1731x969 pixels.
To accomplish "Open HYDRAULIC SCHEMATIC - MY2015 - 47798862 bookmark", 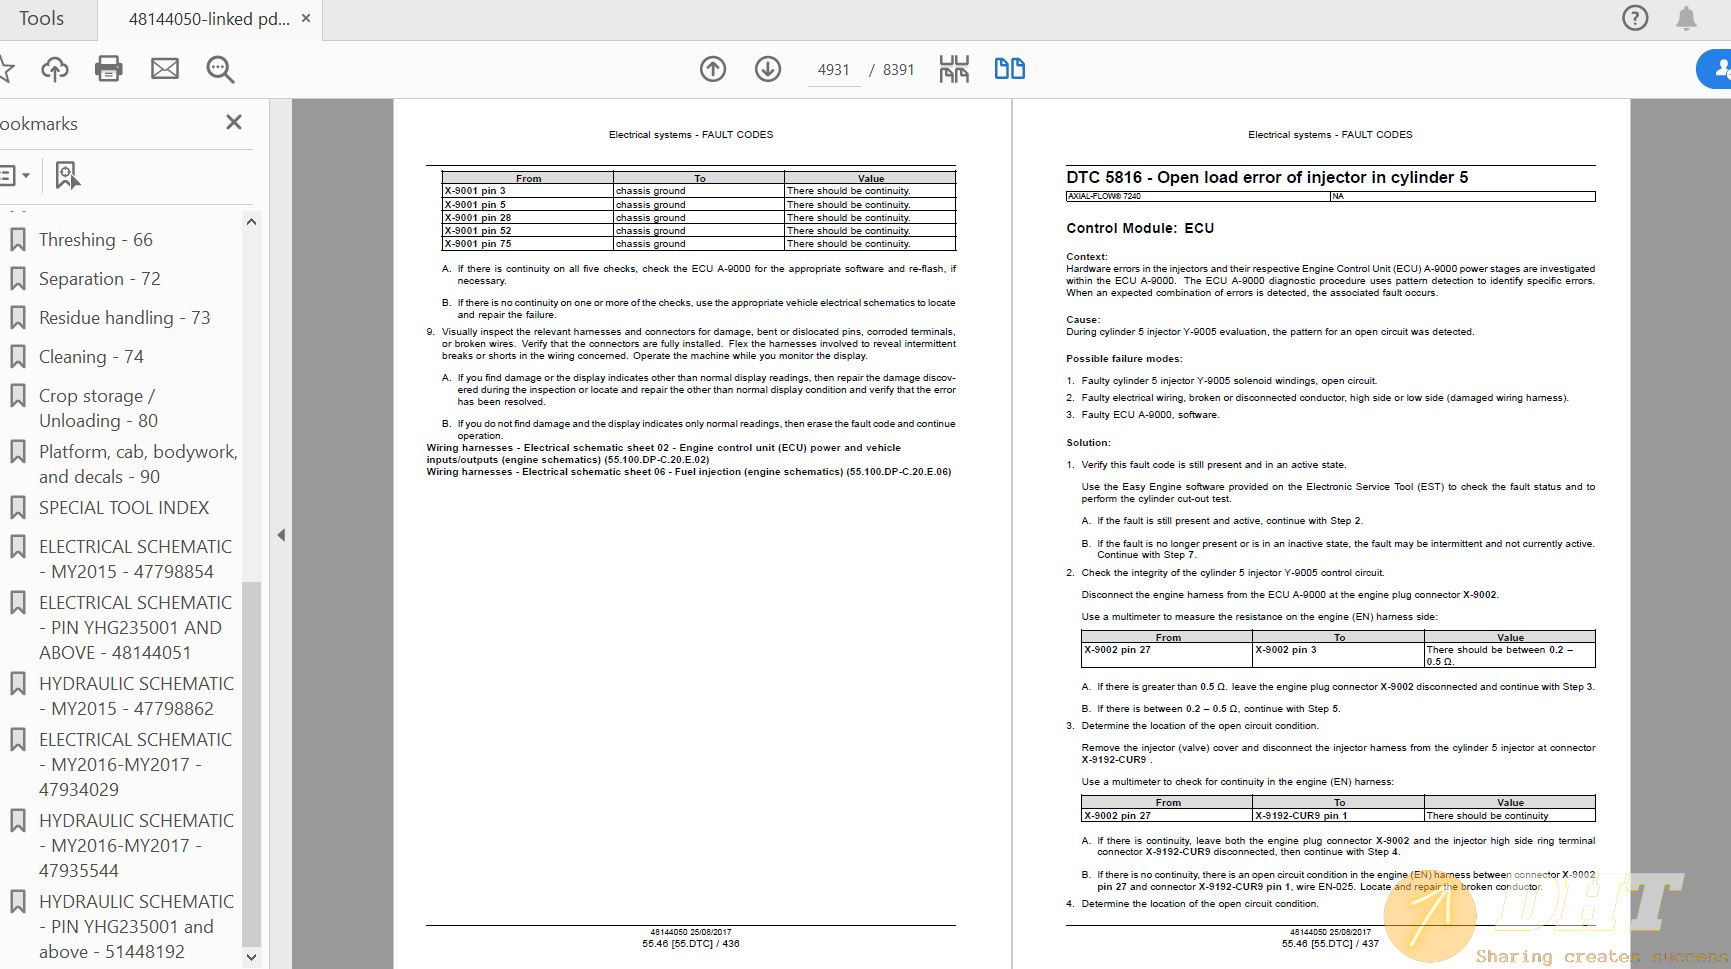I will [136, 696].
